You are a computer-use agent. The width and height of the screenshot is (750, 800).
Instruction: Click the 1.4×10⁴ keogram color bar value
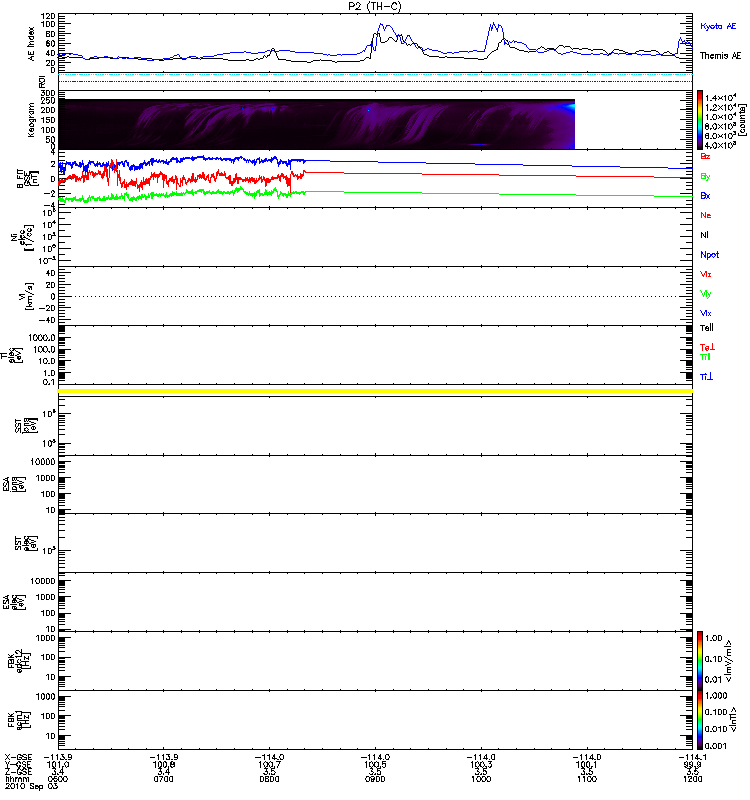click(720, 98)
